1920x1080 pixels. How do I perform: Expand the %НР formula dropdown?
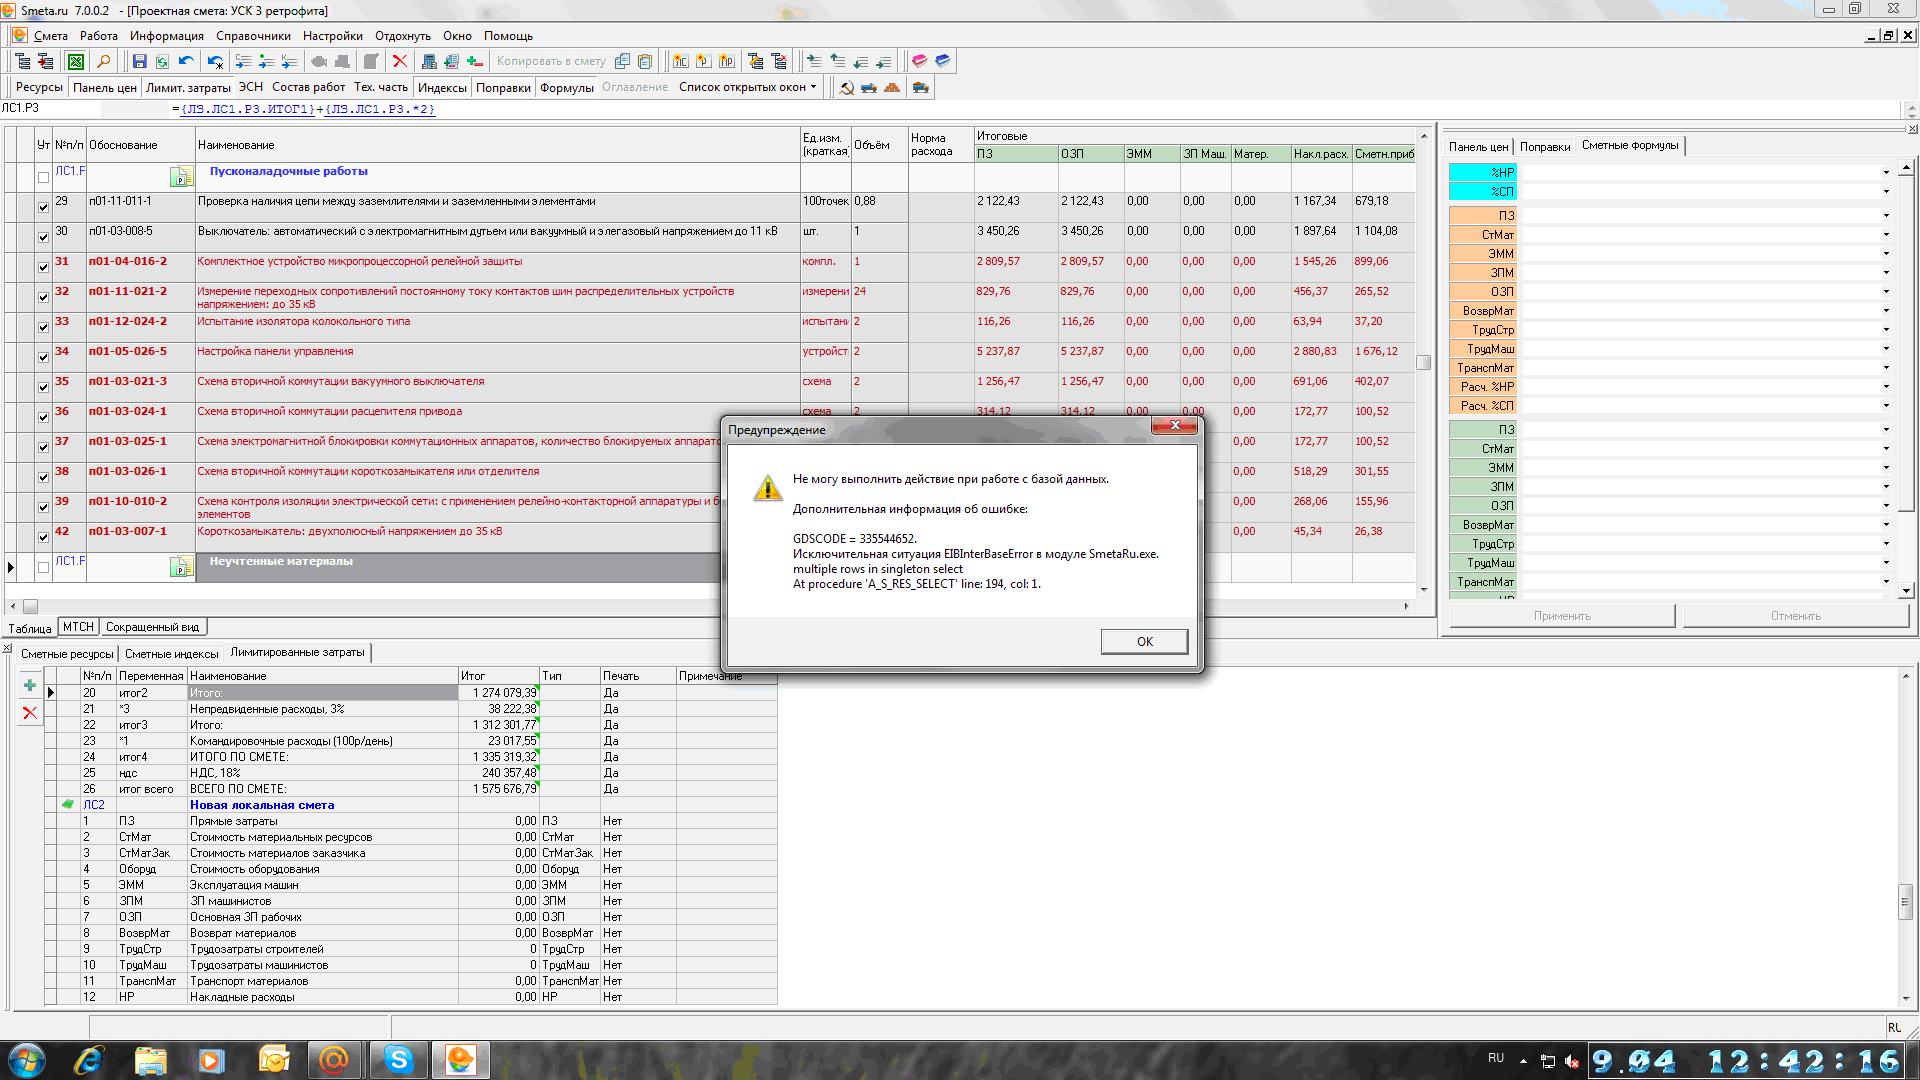(x=1886, y=173)
